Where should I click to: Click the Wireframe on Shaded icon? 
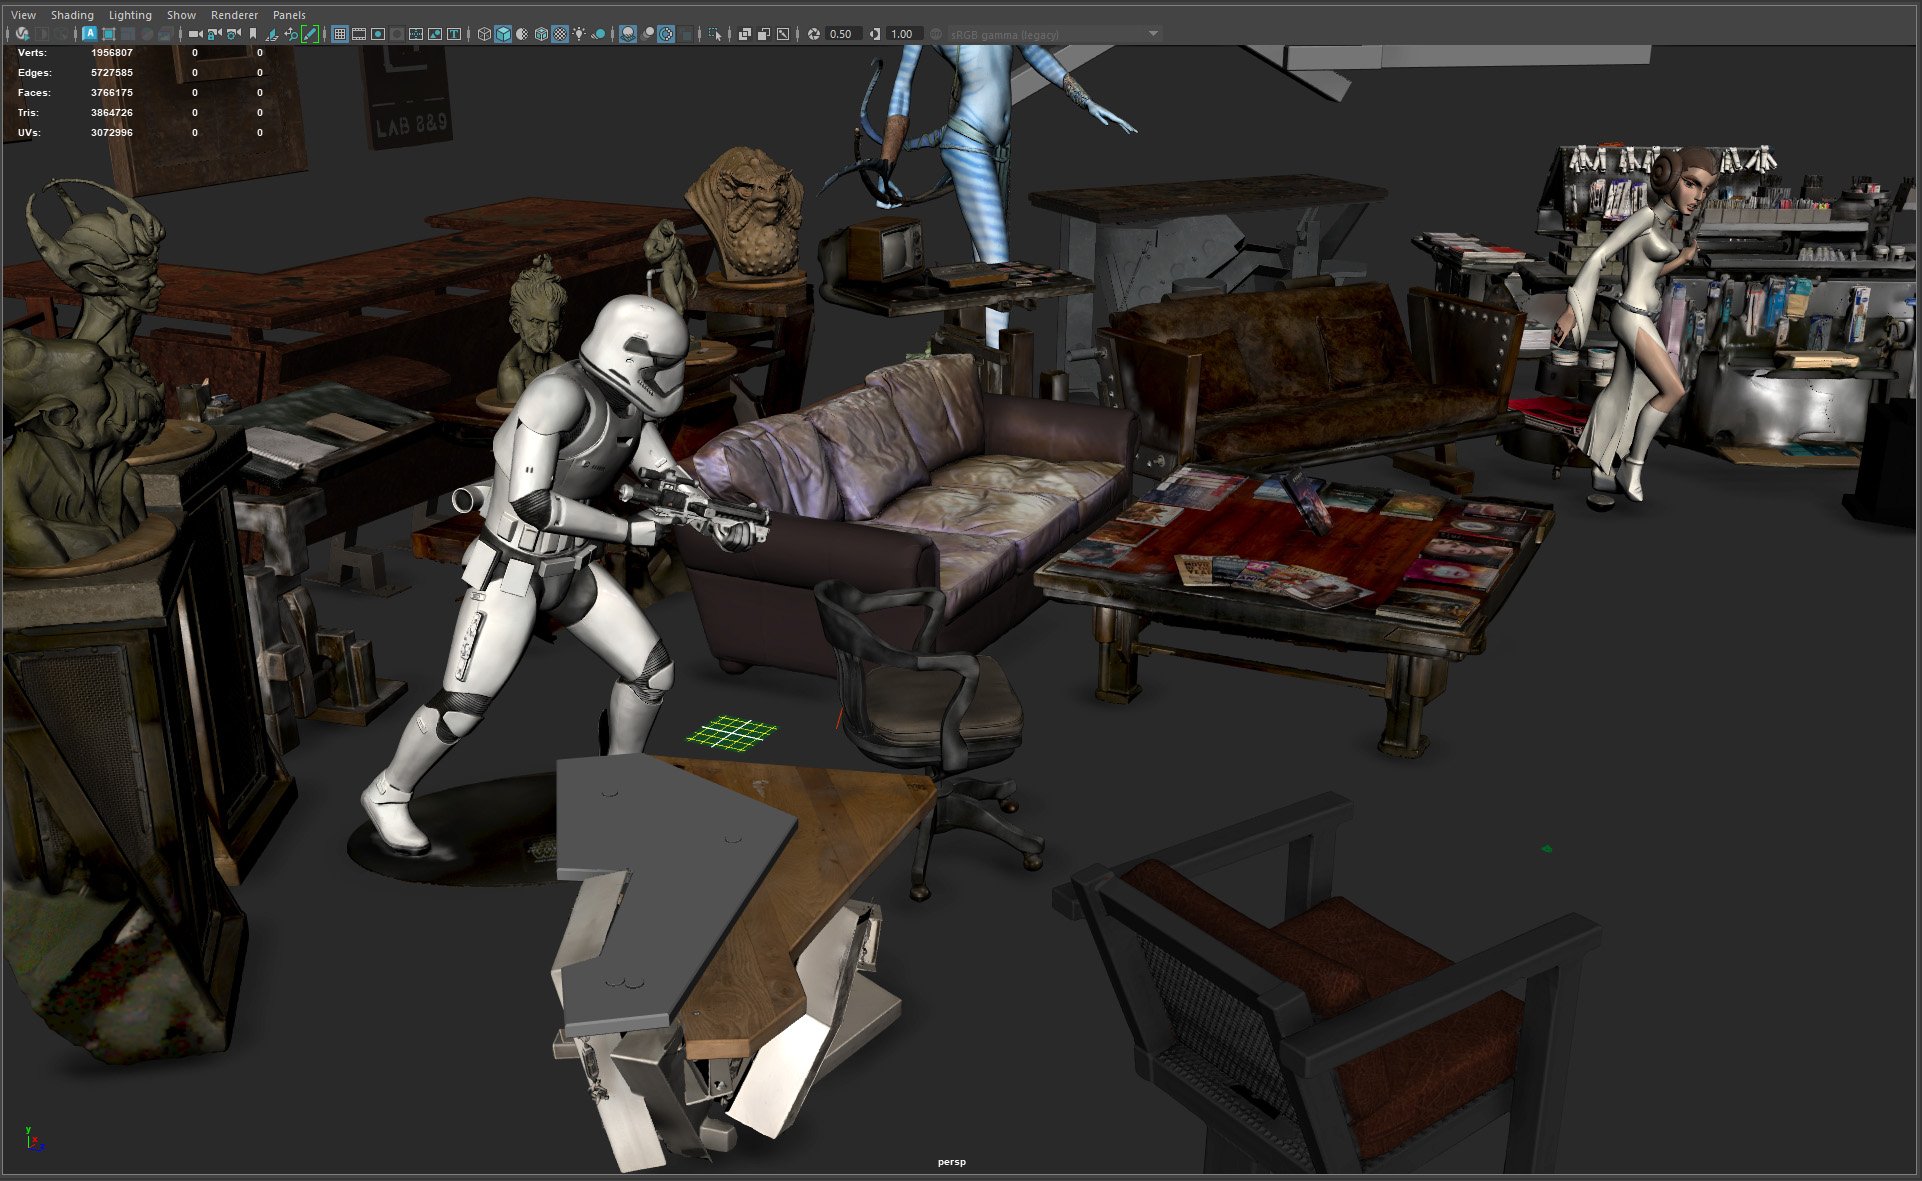[x=542, y=34]
